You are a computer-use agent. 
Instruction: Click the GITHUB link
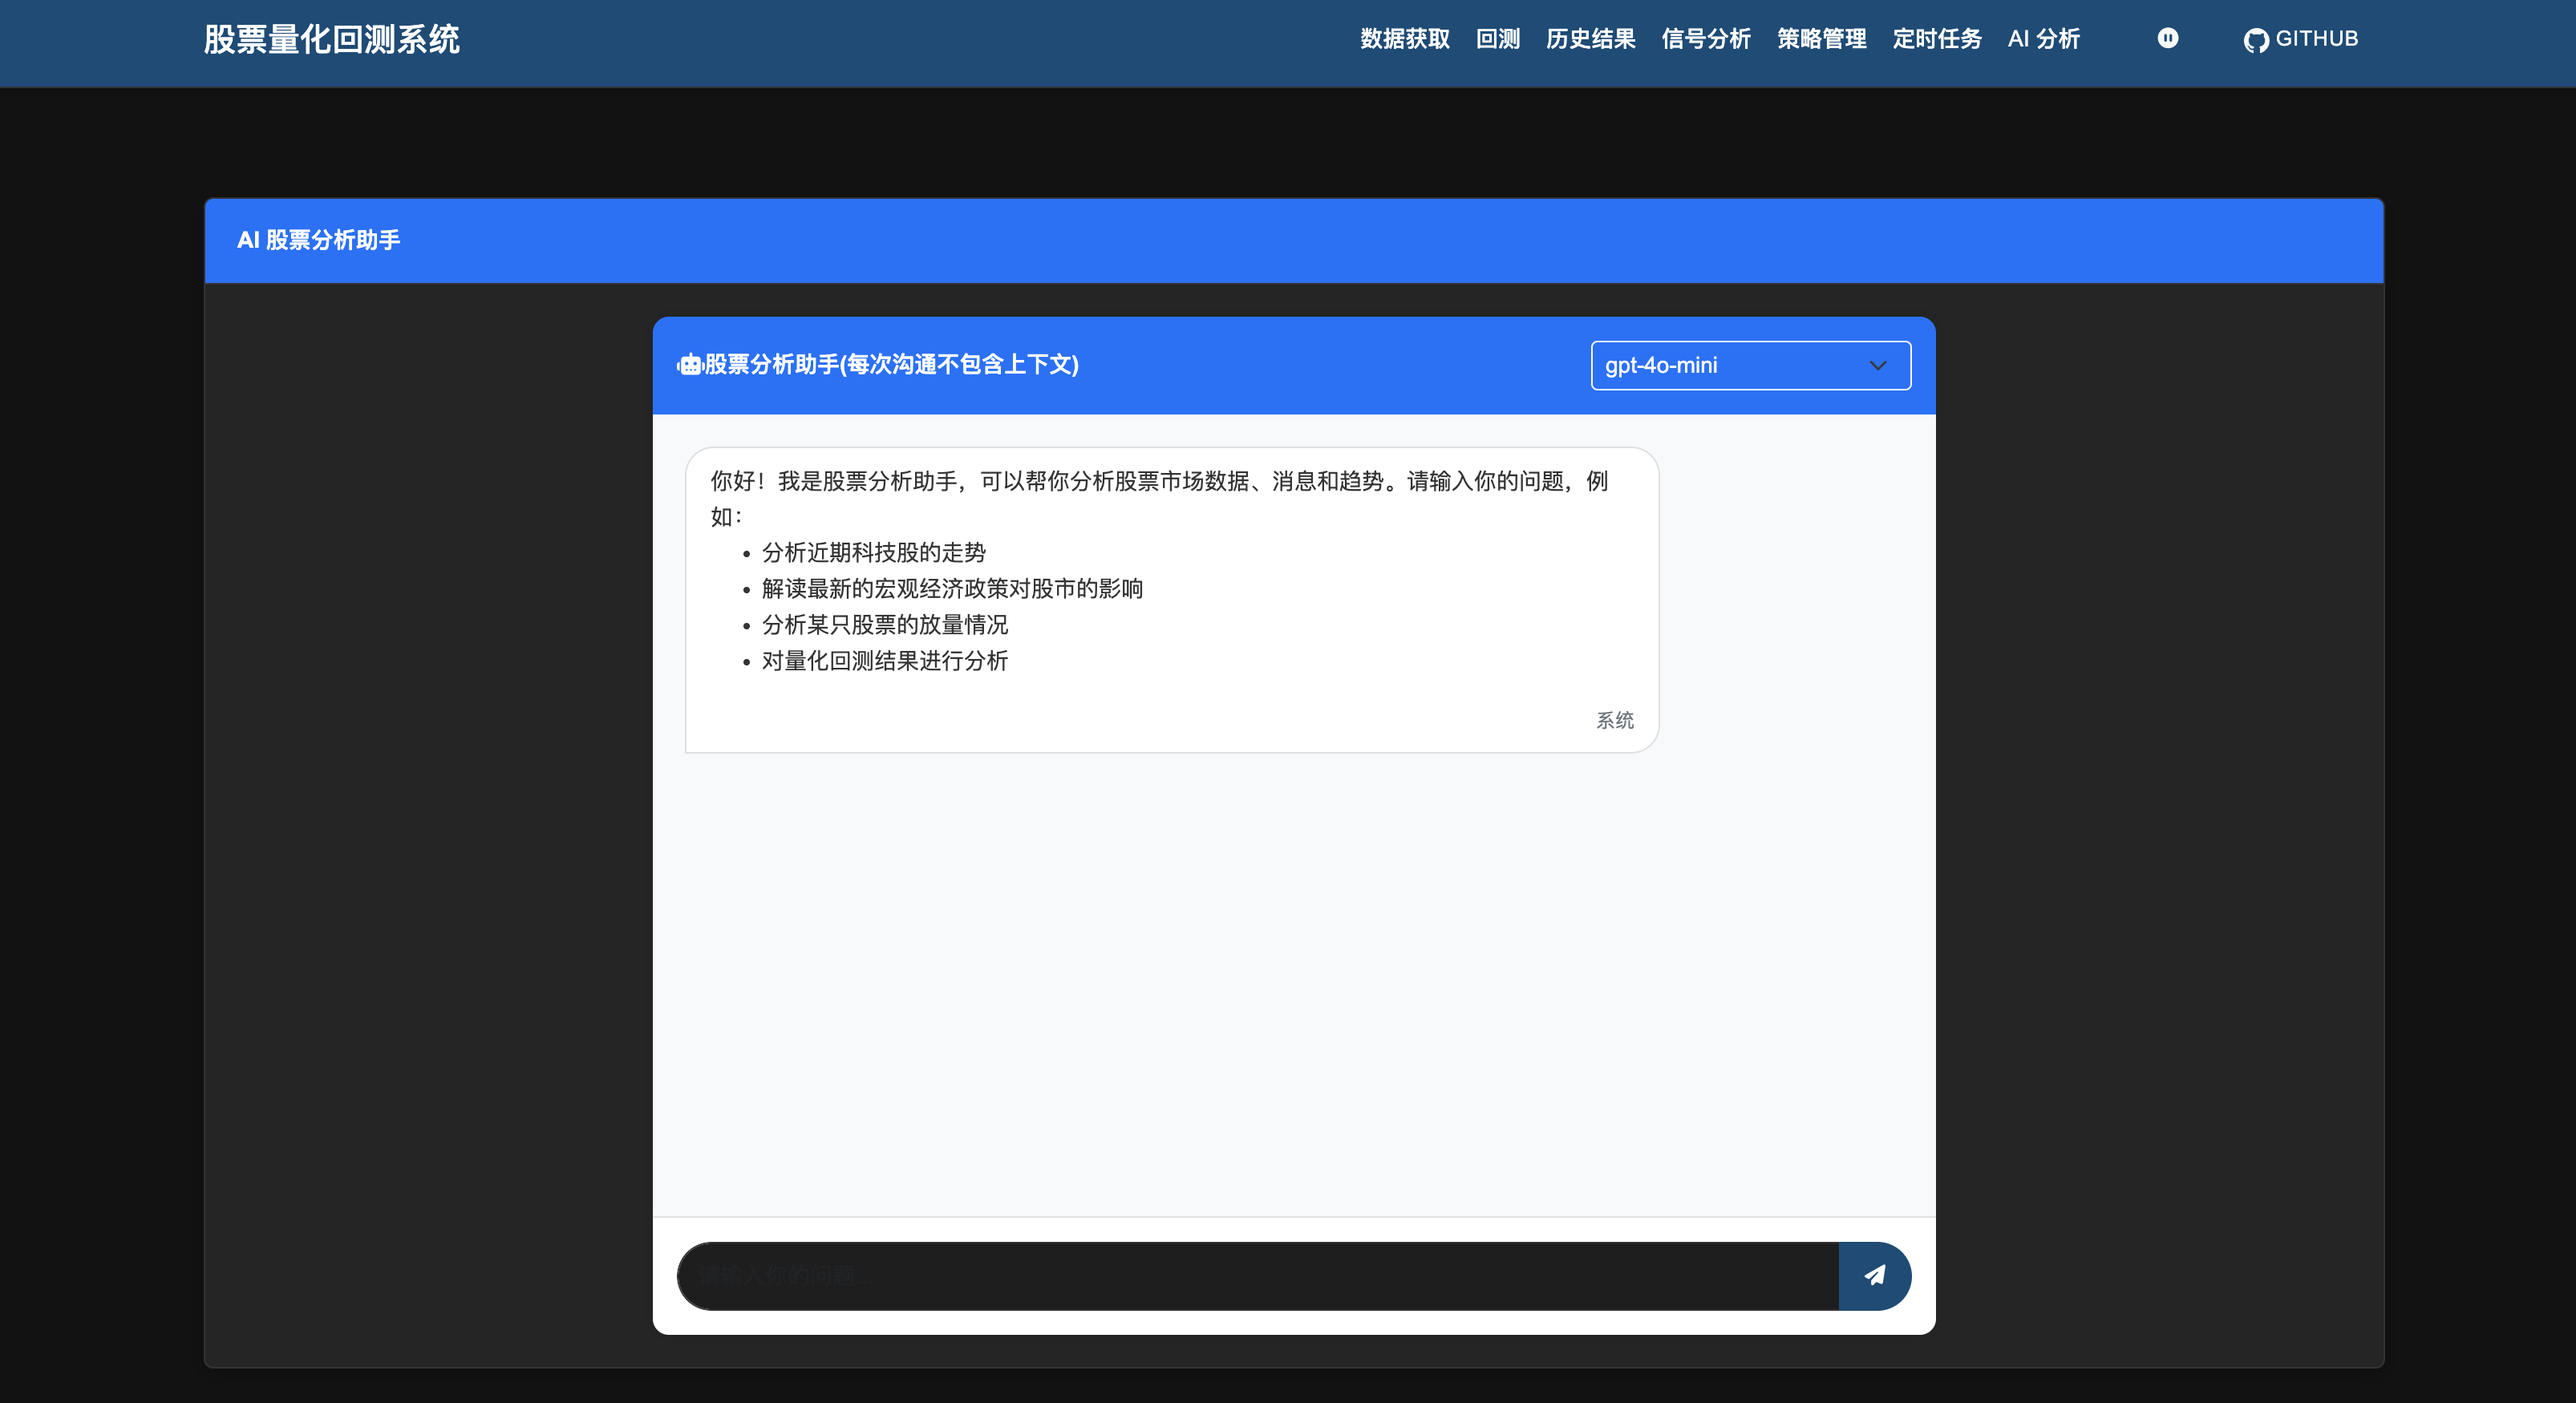tap(2300, 39)
